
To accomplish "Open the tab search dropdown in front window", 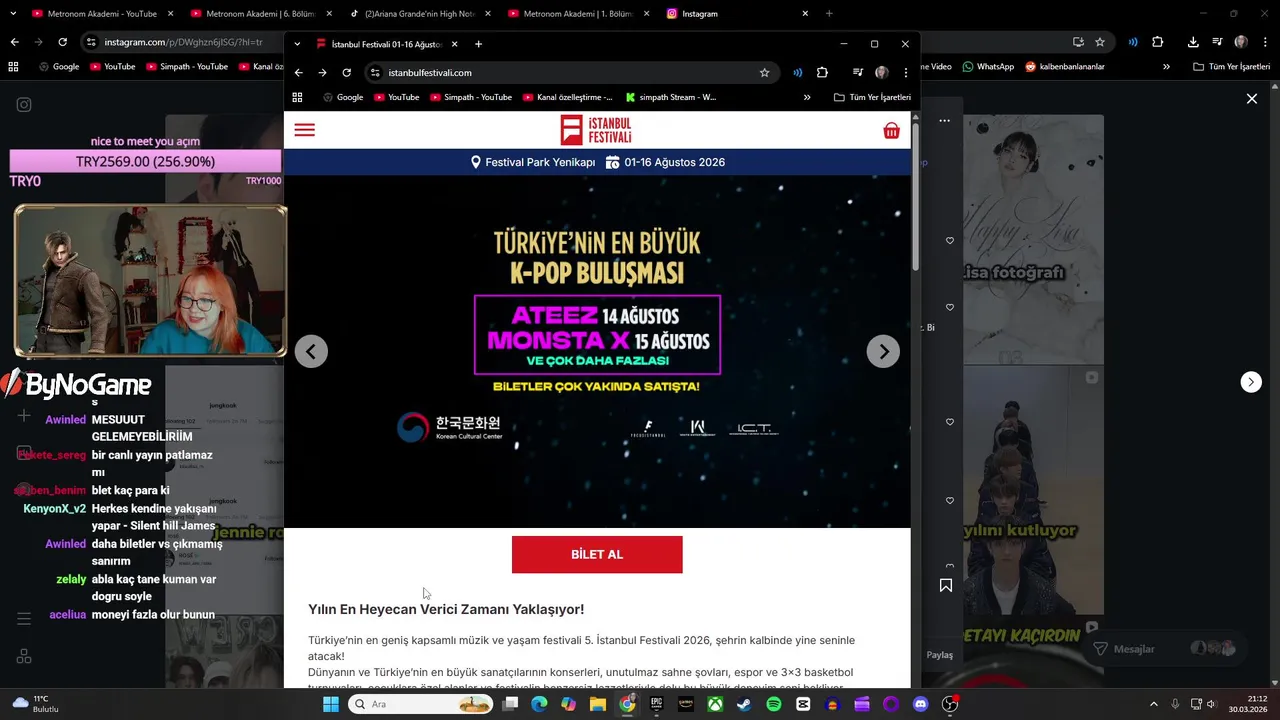I will [x=297, y=44].
